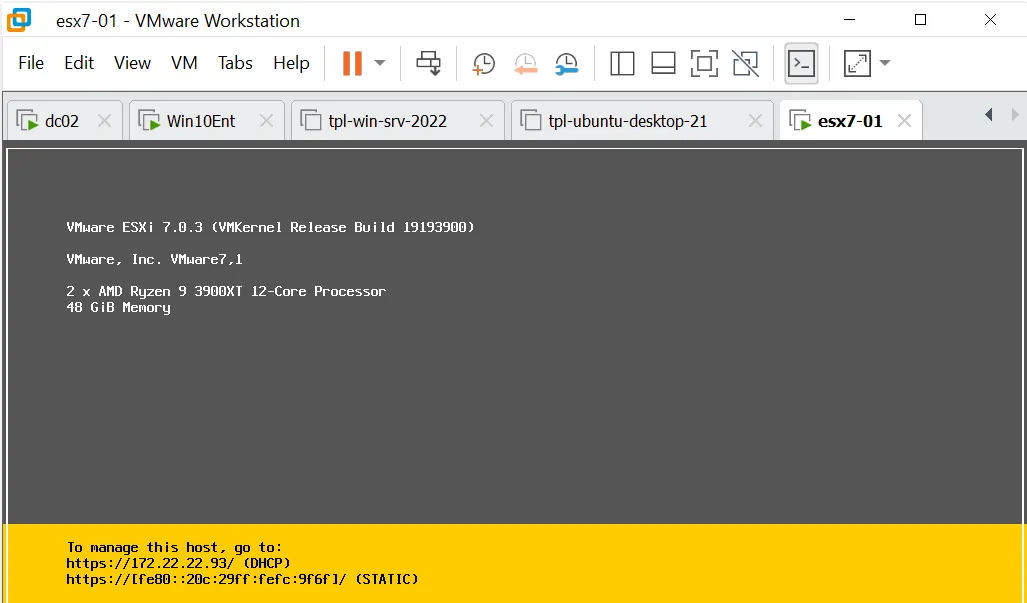
Task: Open the snapshot manager
Action: [567, 64]
